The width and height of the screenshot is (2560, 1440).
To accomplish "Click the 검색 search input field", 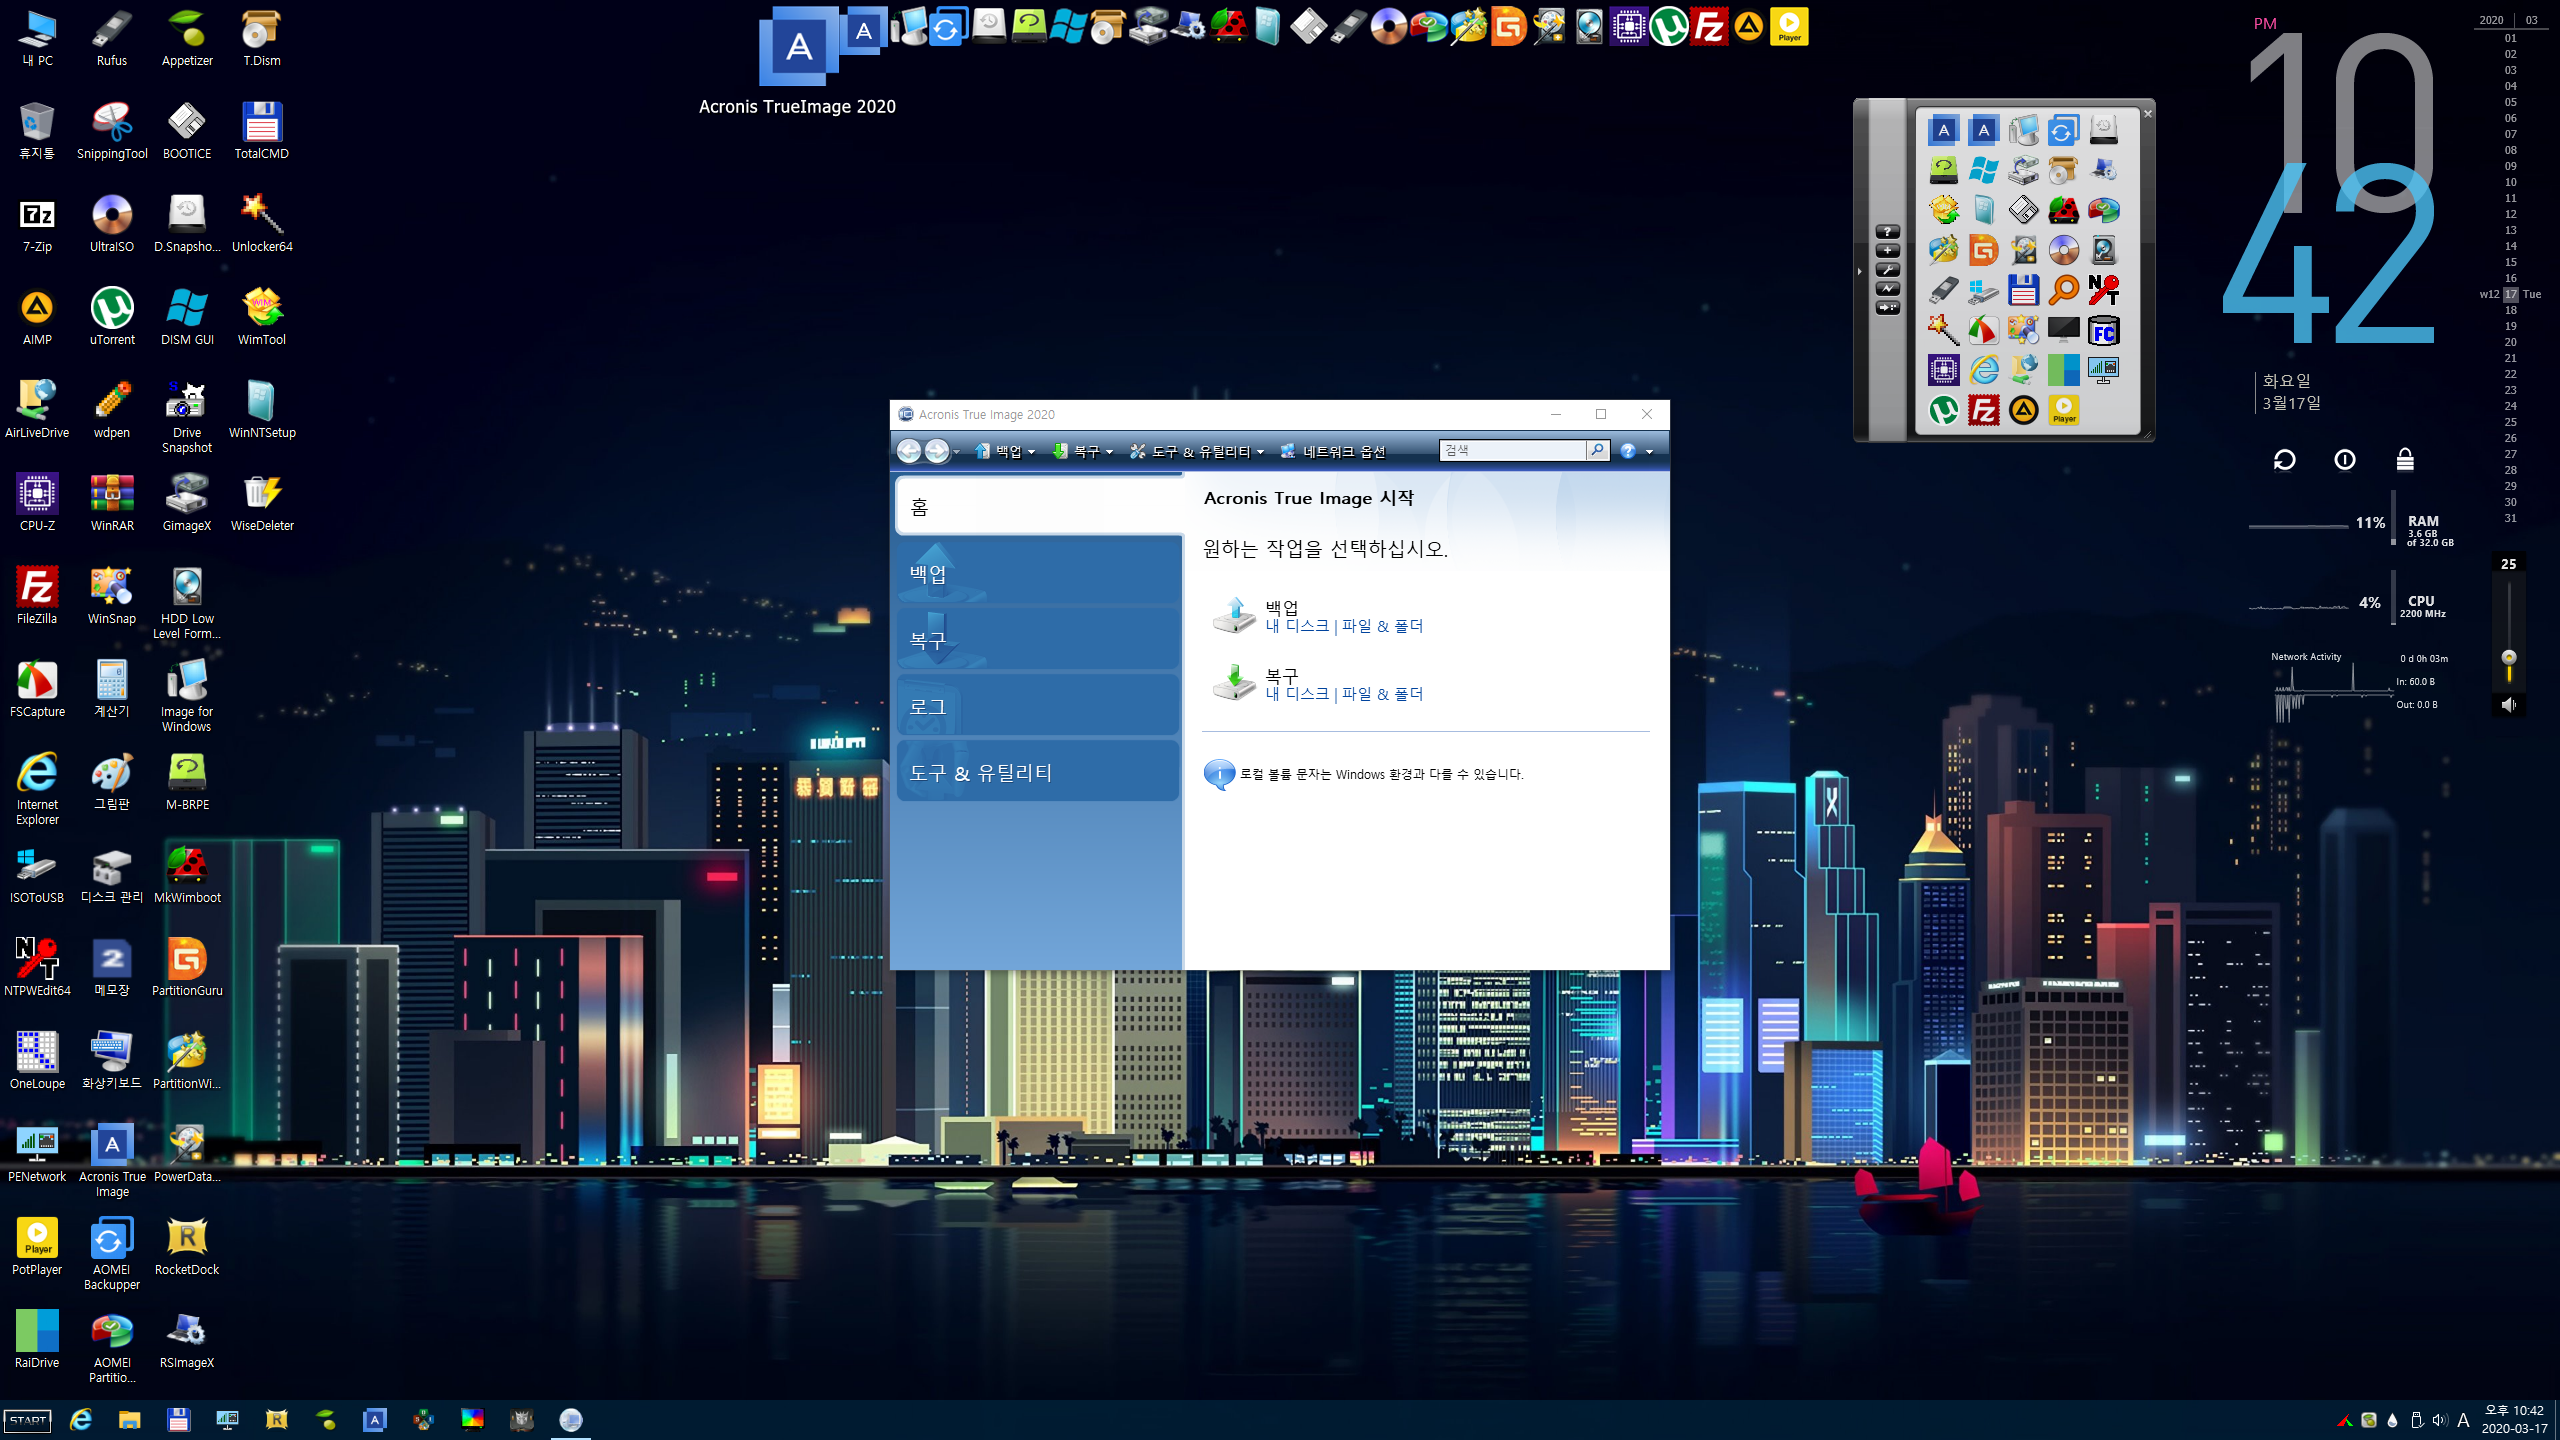I will tap(1512, 451).
